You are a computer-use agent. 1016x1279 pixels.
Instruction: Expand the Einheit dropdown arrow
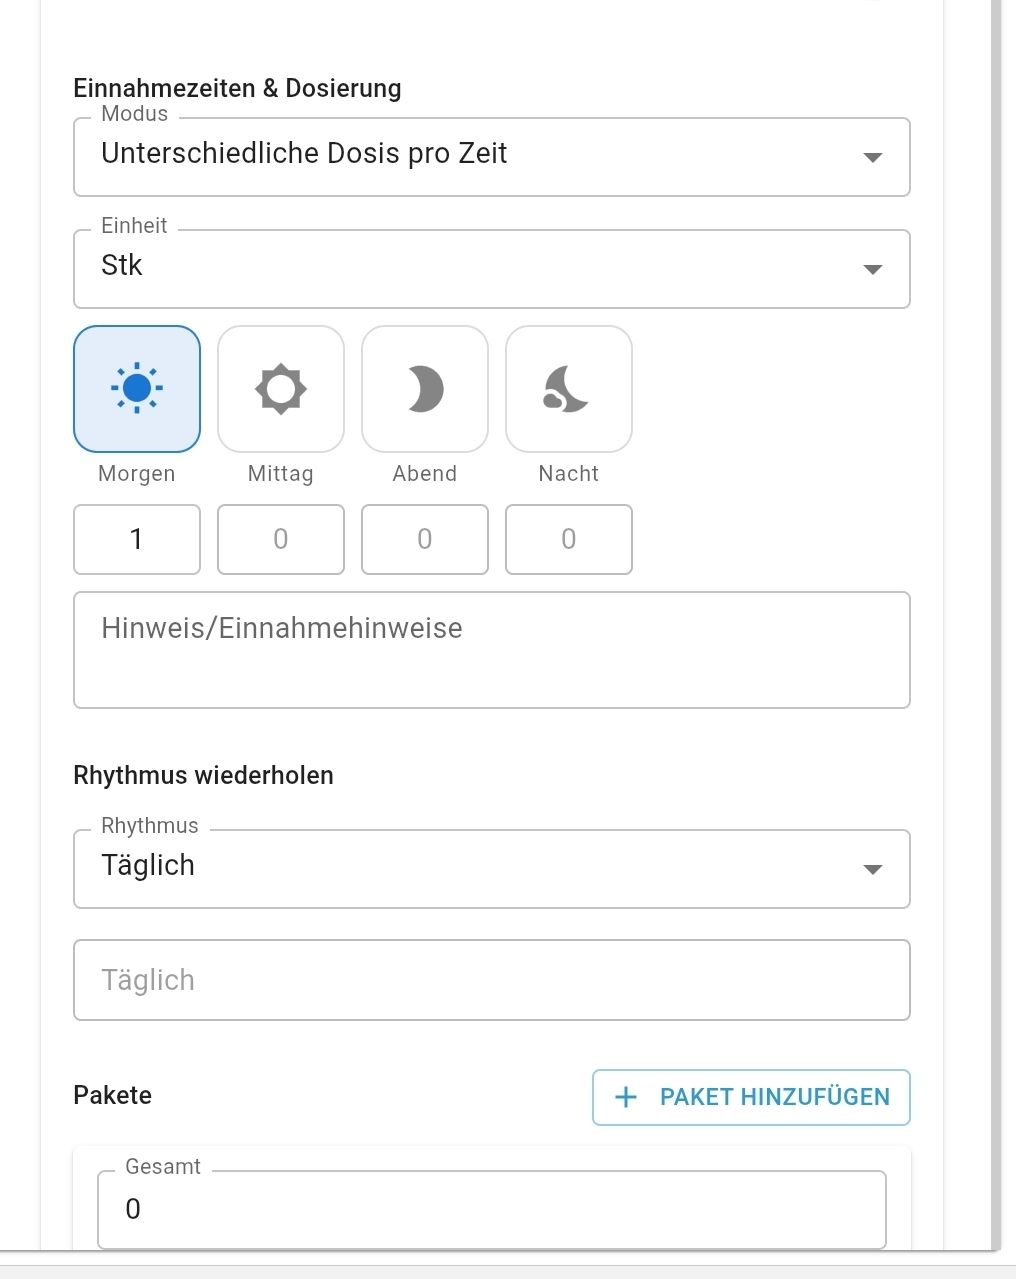pos(872,270)
